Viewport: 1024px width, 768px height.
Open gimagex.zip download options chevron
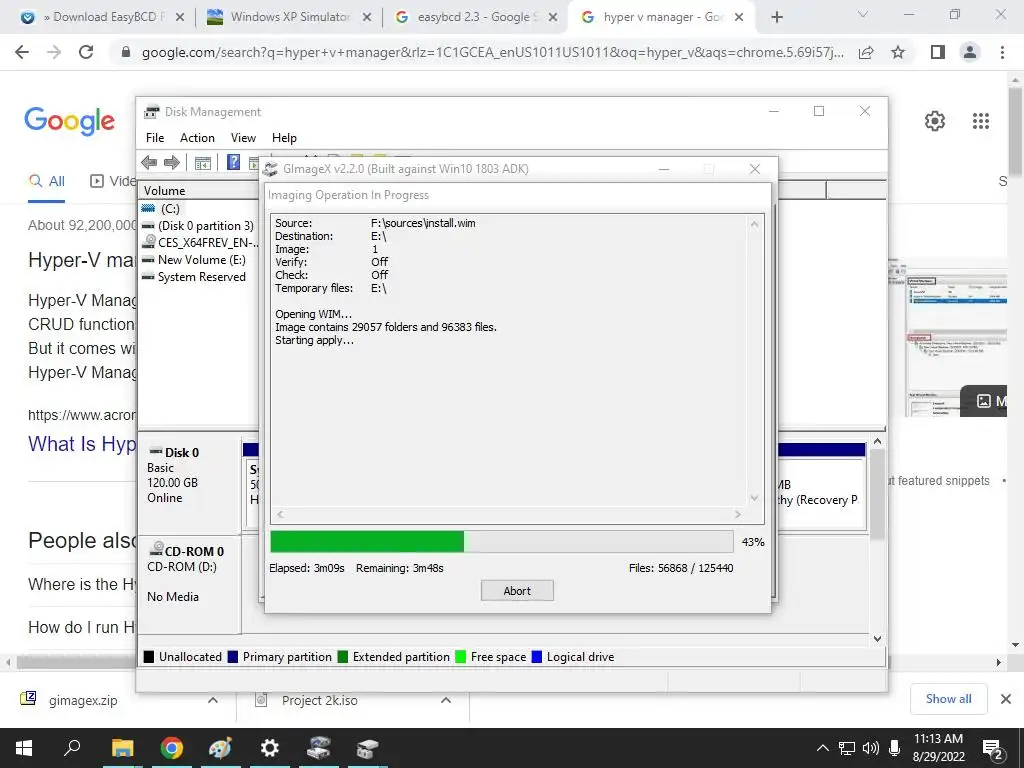click(x=212, y=700)
